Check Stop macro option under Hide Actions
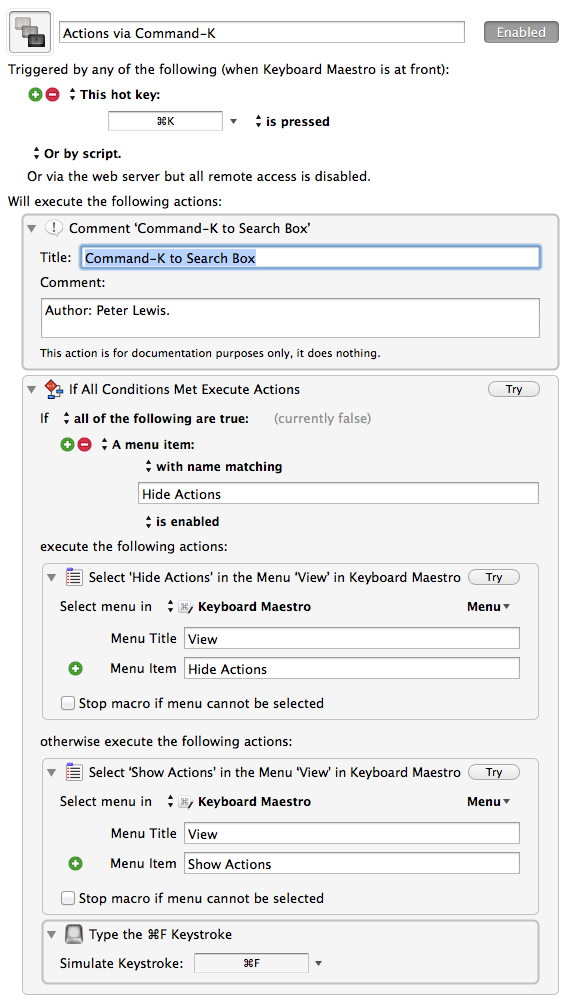The height and width of the screenshot is (1001, 575). (x=67, y=703)
